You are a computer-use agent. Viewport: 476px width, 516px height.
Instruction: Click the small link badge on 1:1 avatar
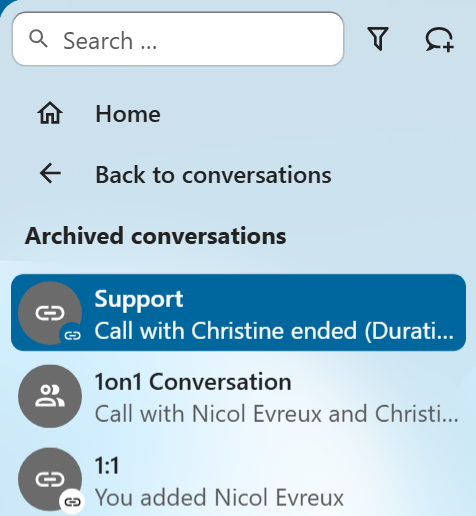coord(72,502)
